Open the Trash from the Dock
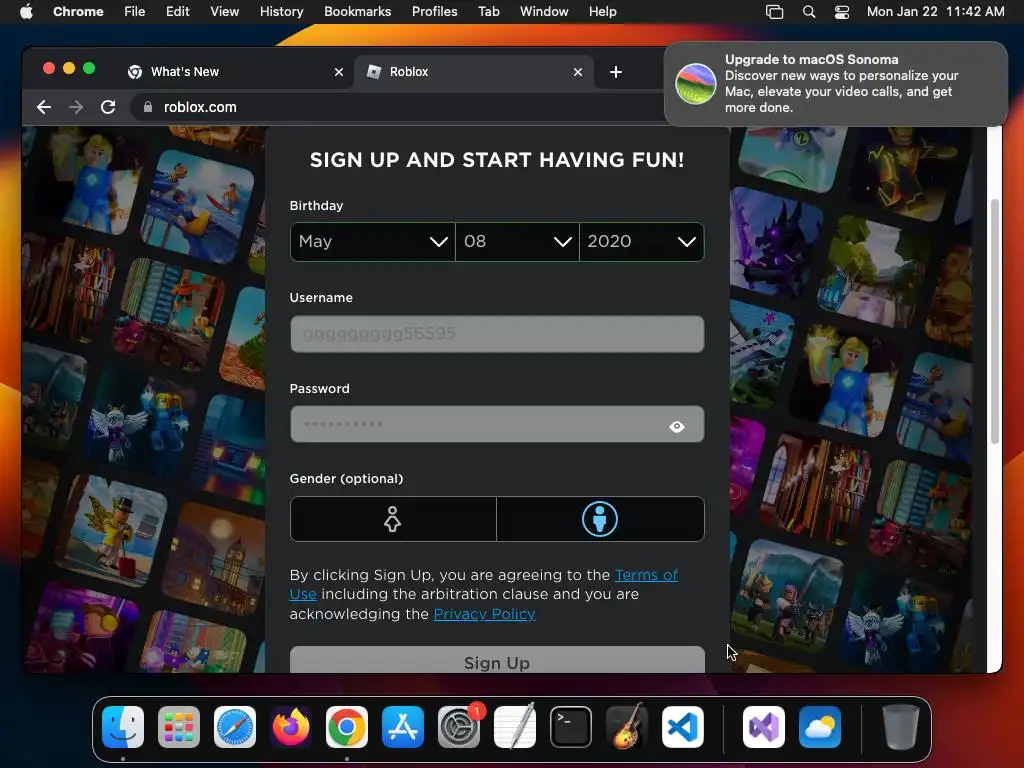 coord(901,727)
